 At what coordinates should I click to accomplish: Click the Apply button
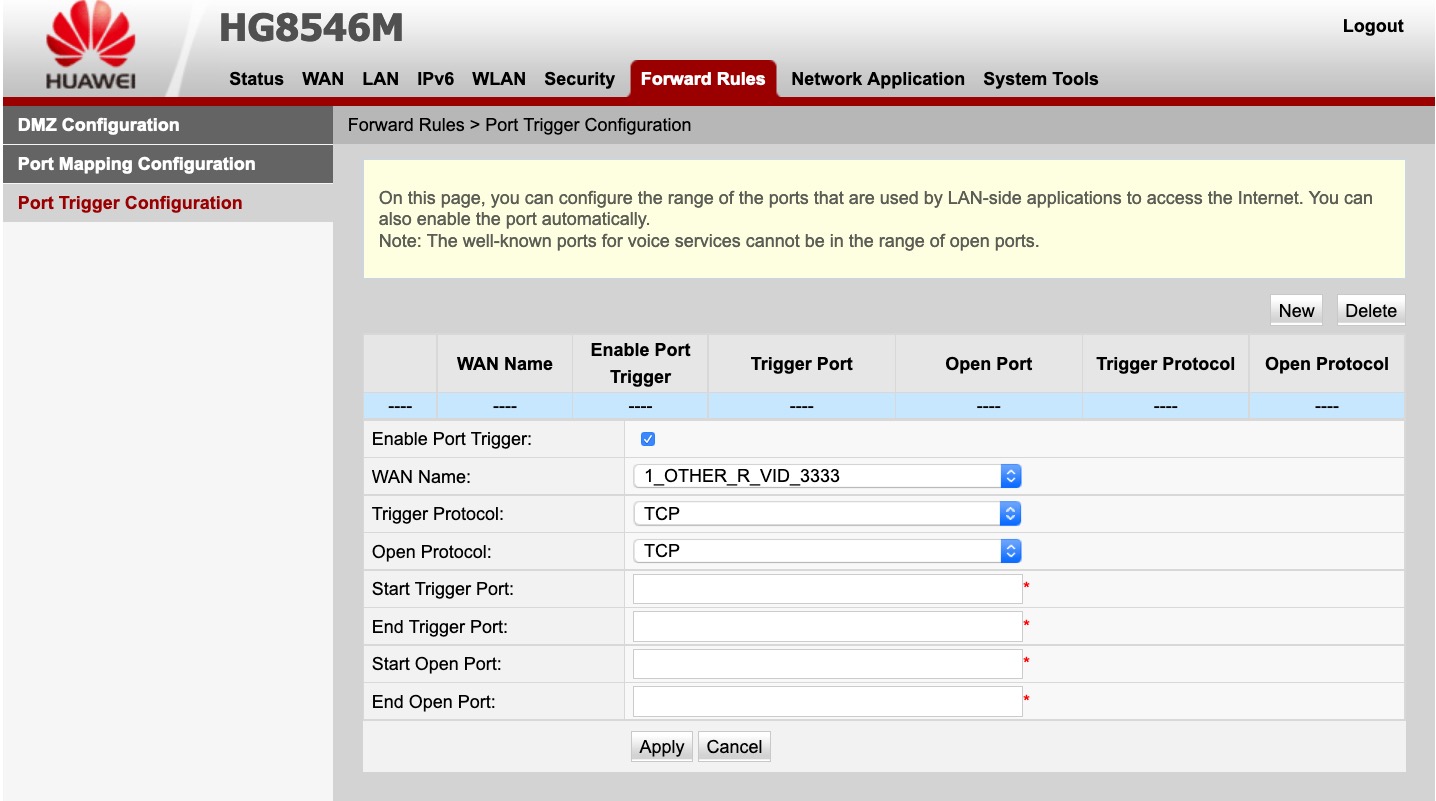pos(662,747)
